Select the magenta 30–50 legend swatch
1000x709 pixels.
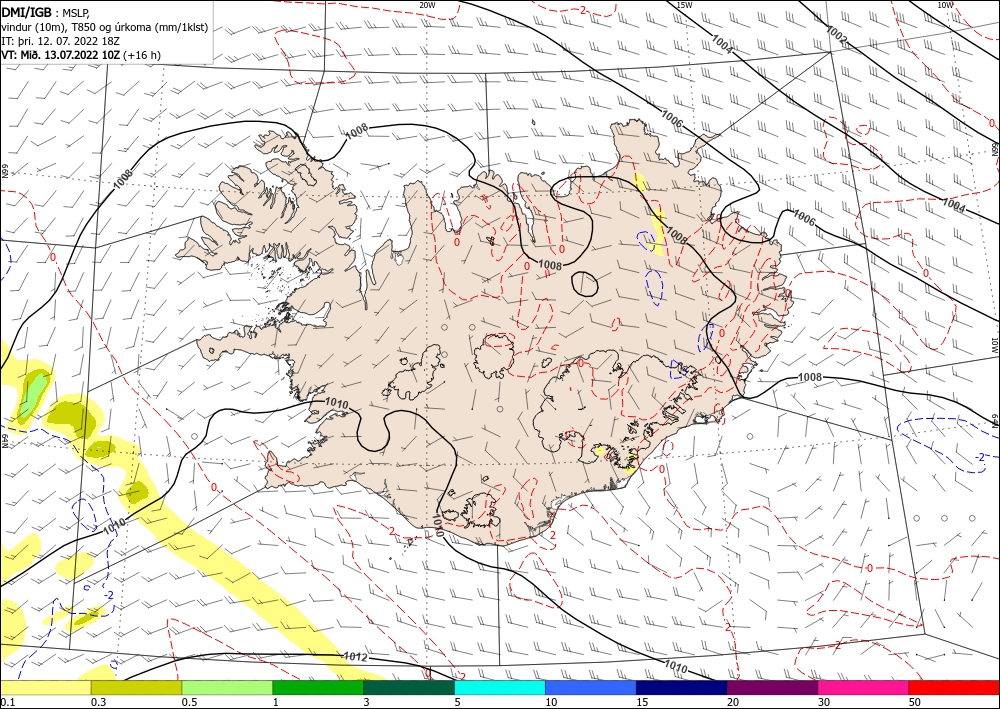(x=864, y=687)
